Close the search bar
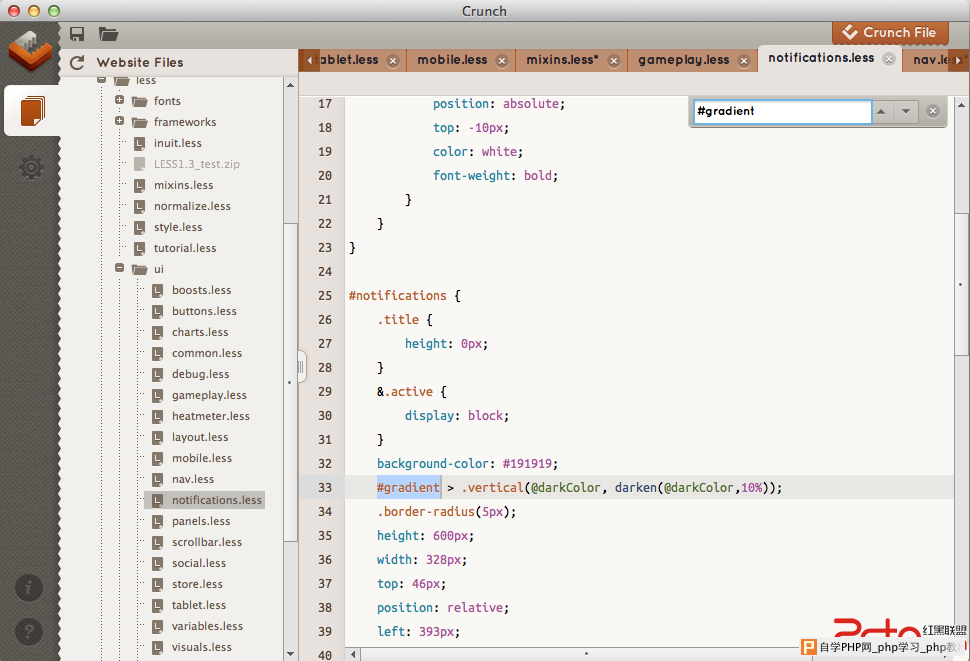 933,111
